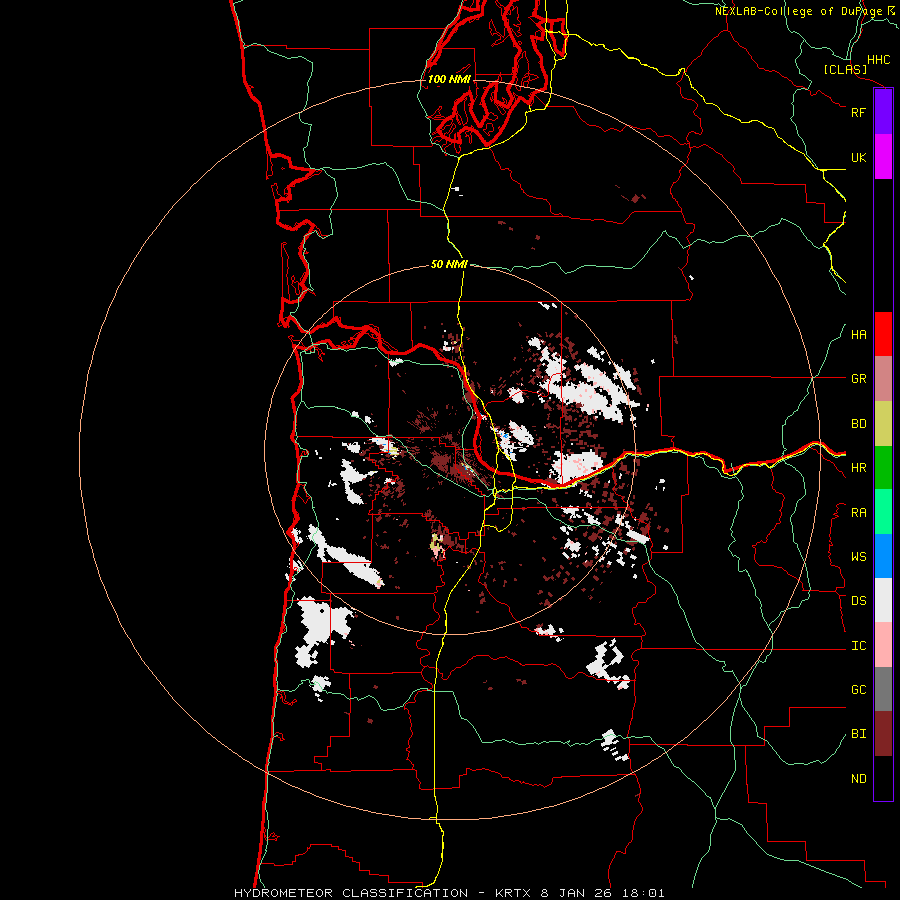Click the WS legend label

[859, 557]
